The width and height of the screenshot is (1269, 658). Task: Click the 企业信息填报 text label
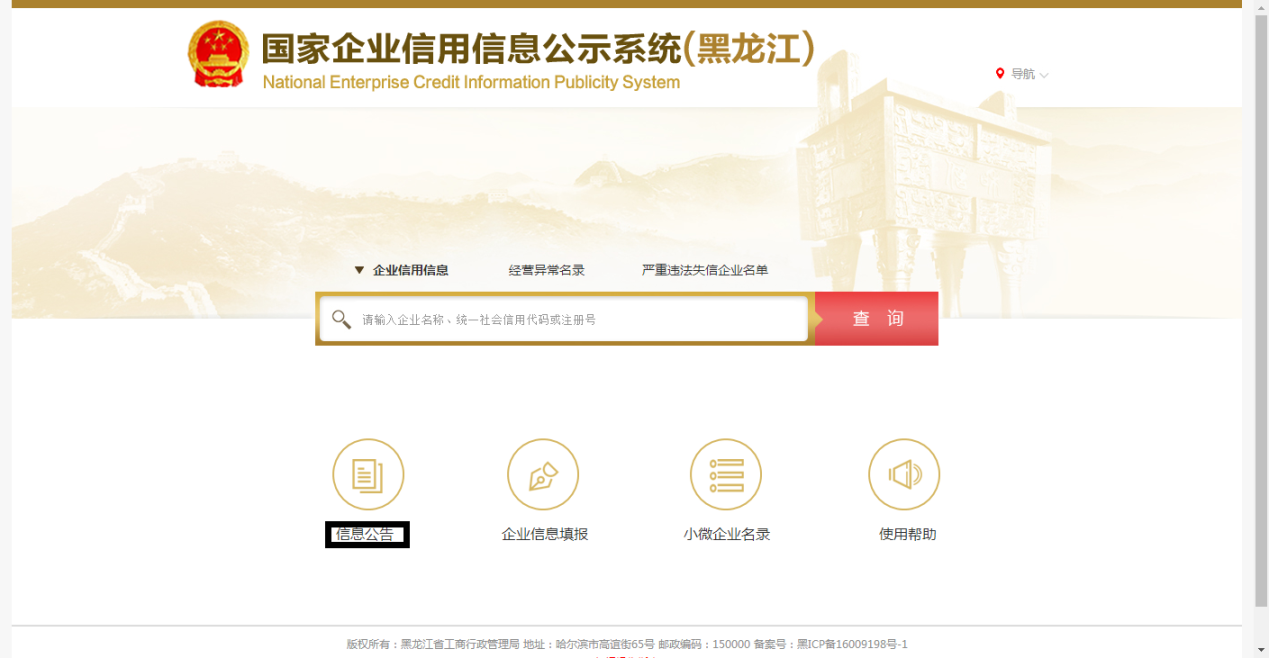tap(543, 534)
